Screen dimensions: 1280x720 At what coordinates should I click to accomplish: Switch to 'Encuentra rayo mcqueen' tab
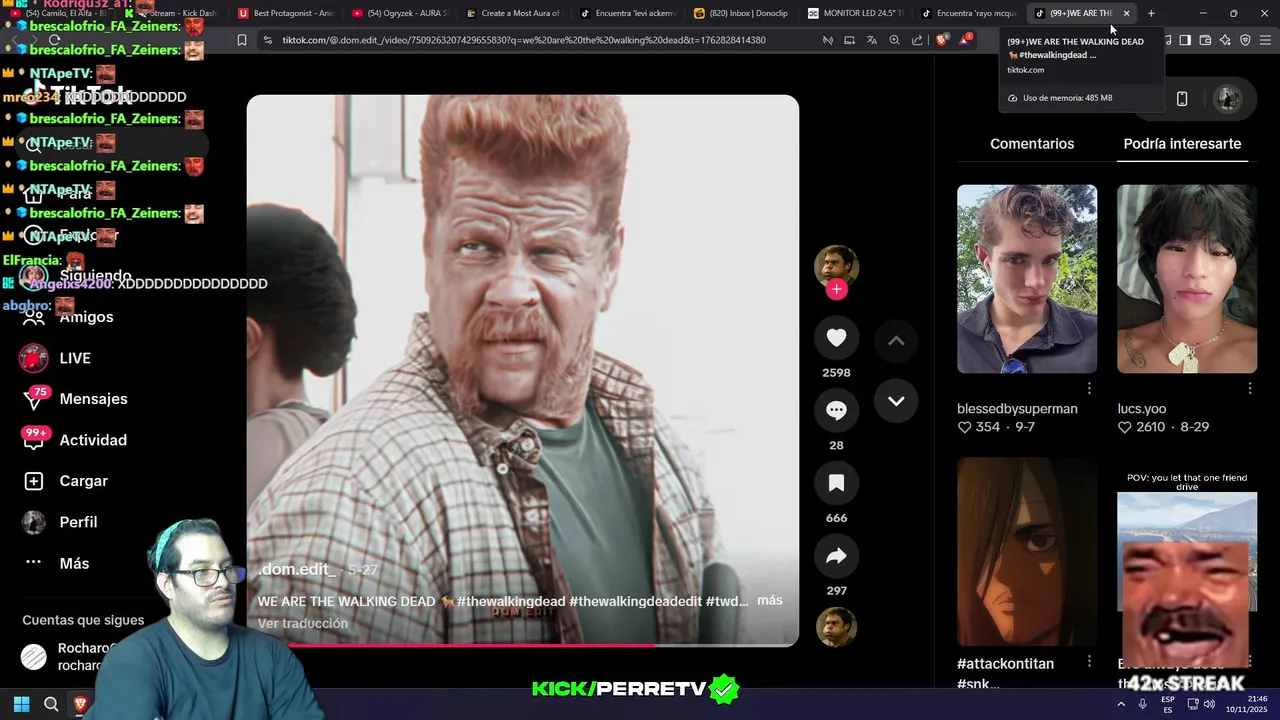coord(970,13)
